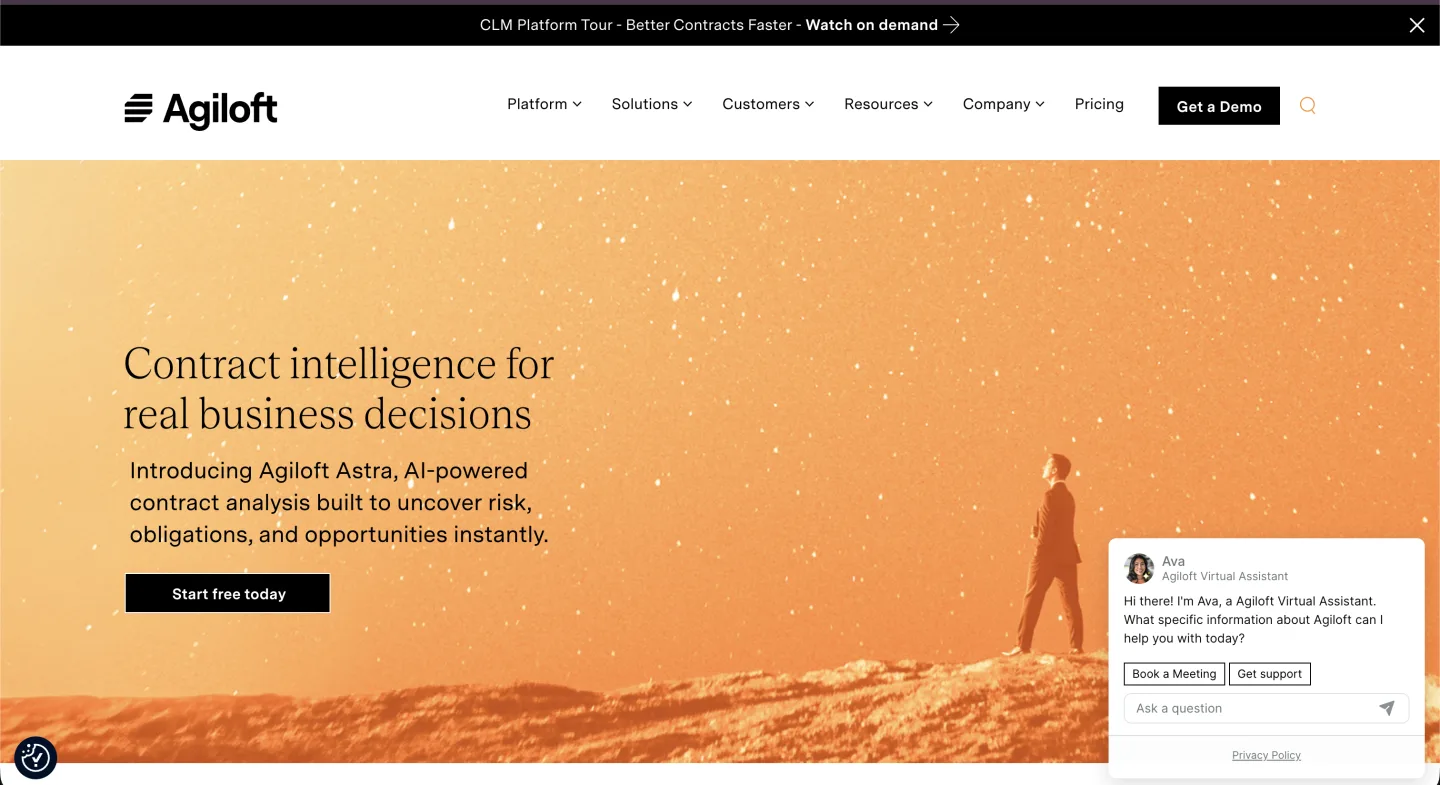This screenshot has height=785, width=1440.
Task: Click Ava's avatar in chat widget
Action: tap(1139, 568)
